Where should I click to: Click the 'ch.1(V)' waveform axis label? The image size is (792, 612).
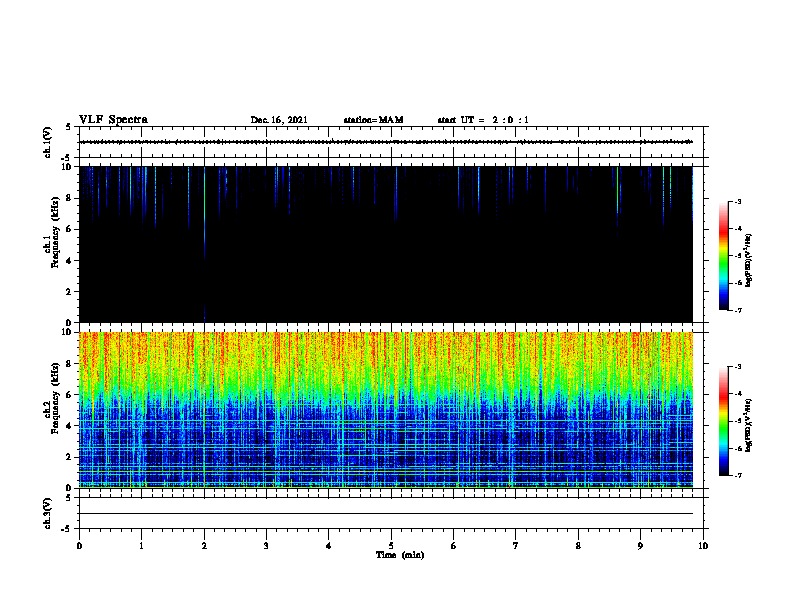[x=48, y=142]
